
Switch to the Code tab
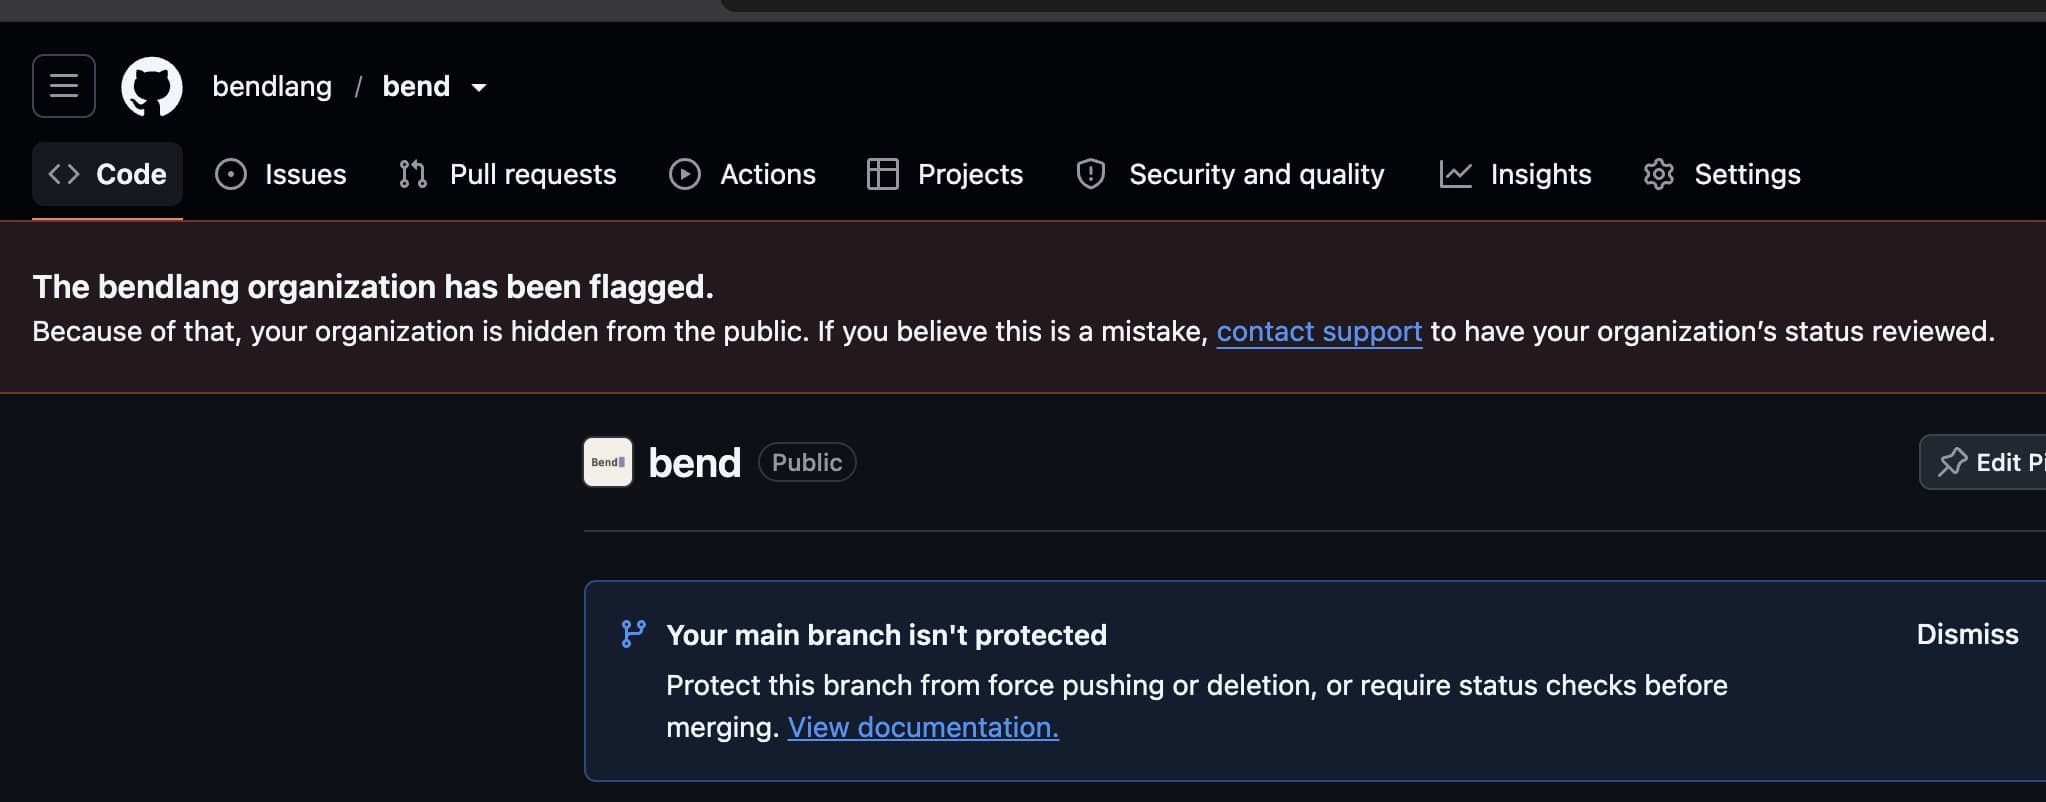(x=107, y=174)
